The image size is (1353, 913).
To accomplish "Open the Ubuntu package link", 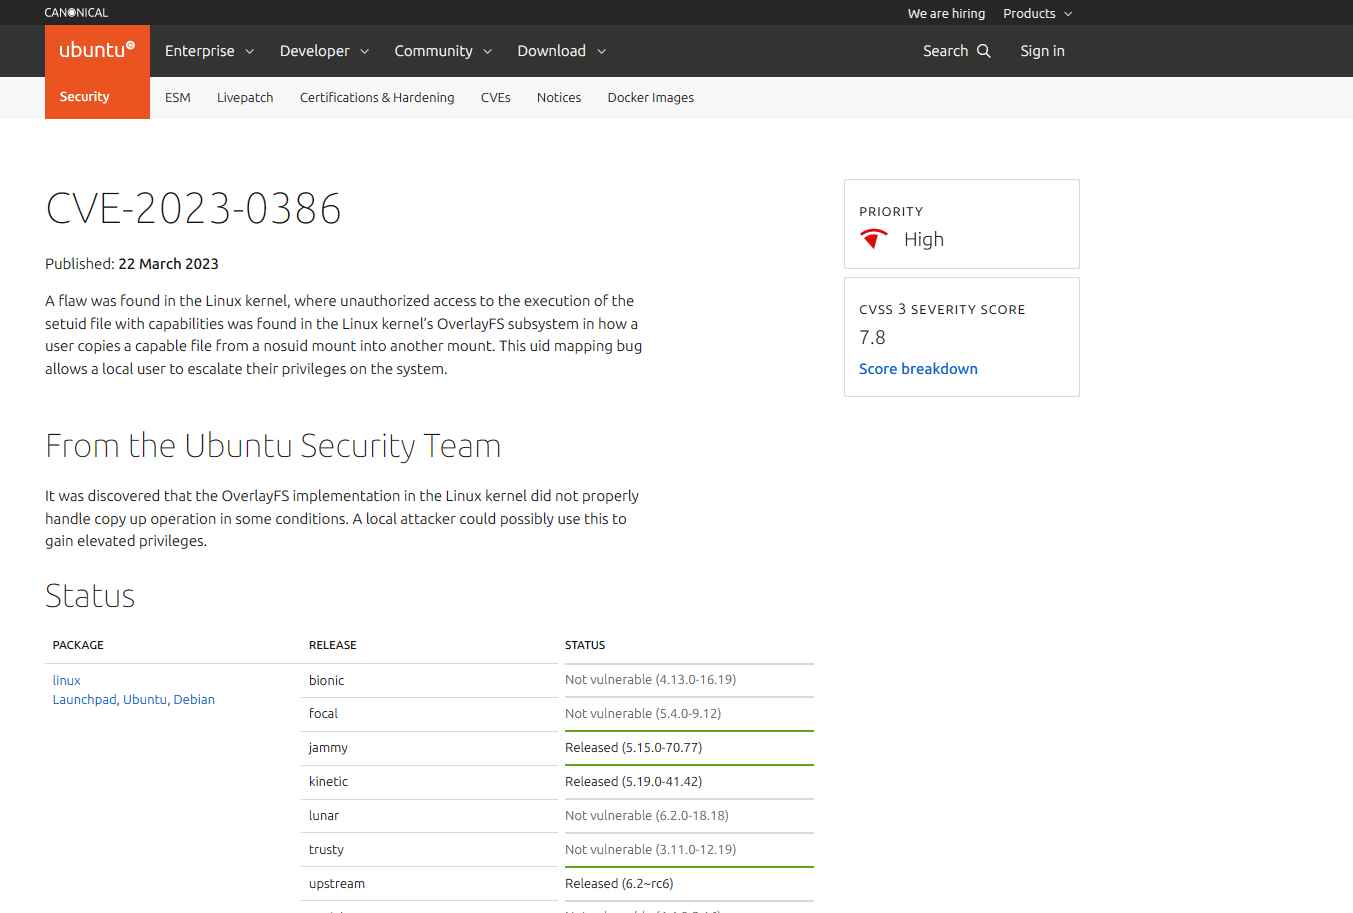I will pyautogui.click(x=145, y=700).
